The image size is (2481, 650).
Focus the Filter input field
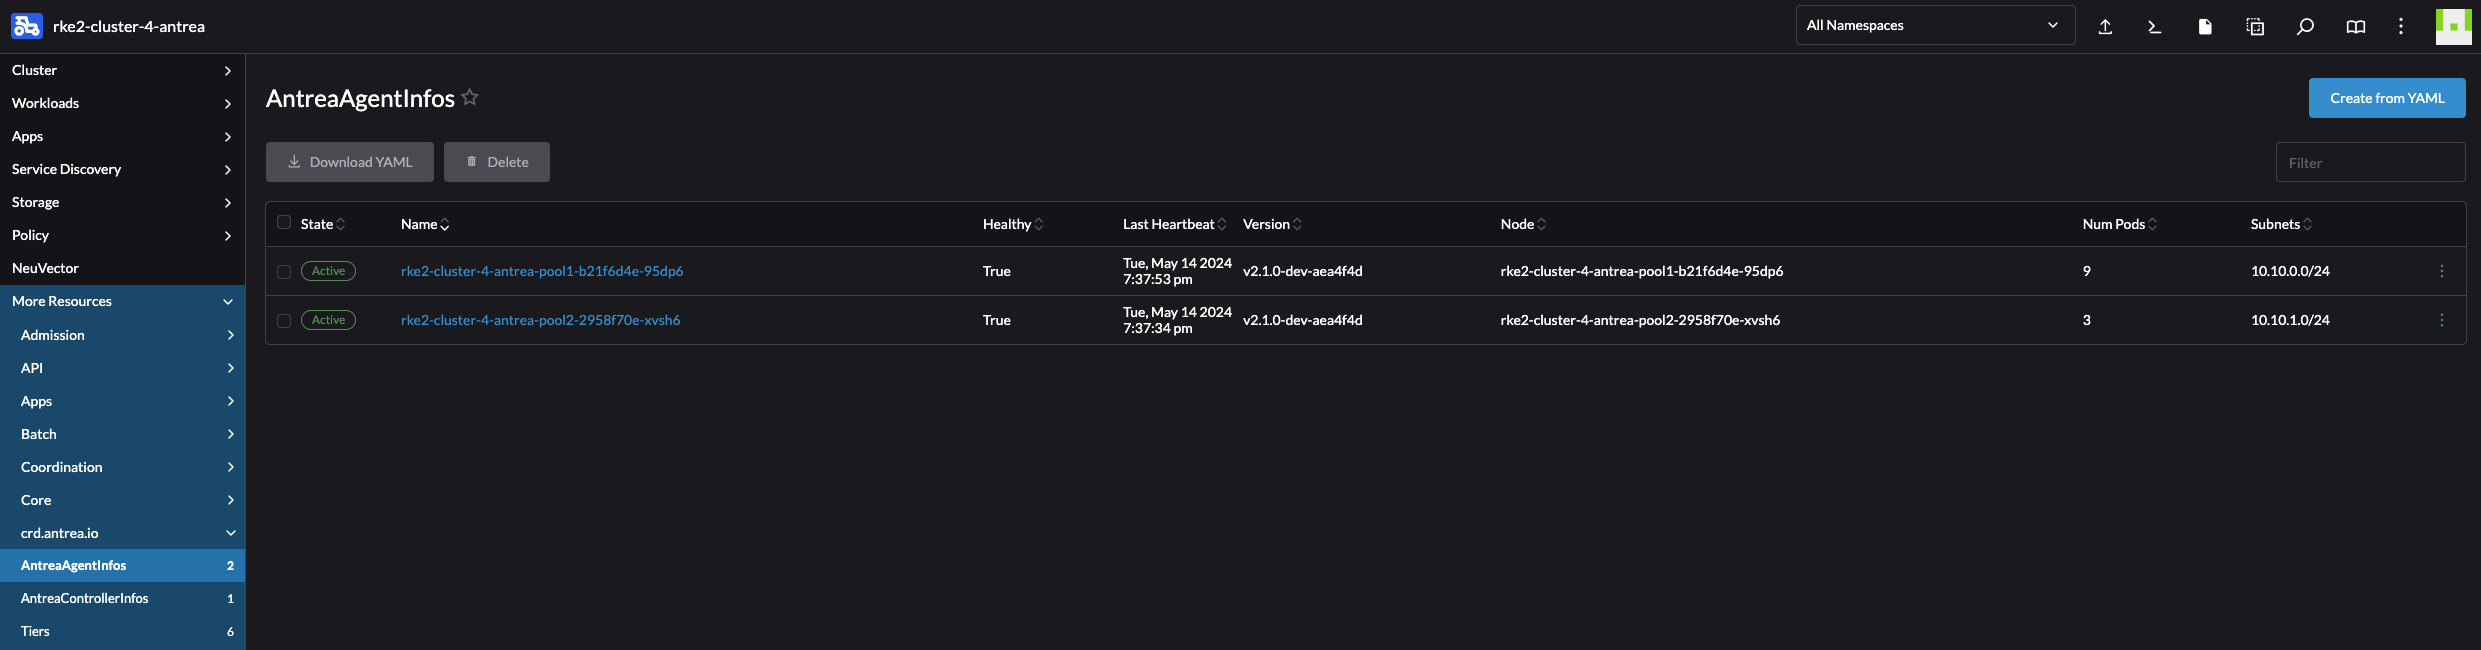2370,162
